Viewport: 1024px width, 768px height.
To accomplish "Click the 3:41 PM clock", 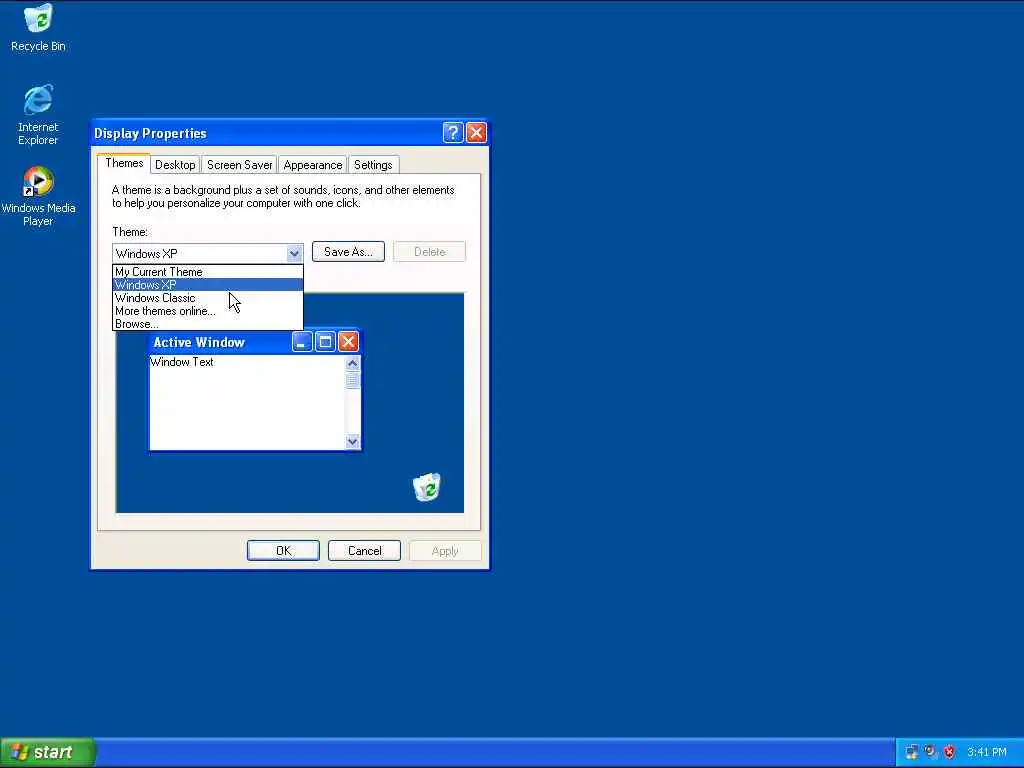I will 987,752.
